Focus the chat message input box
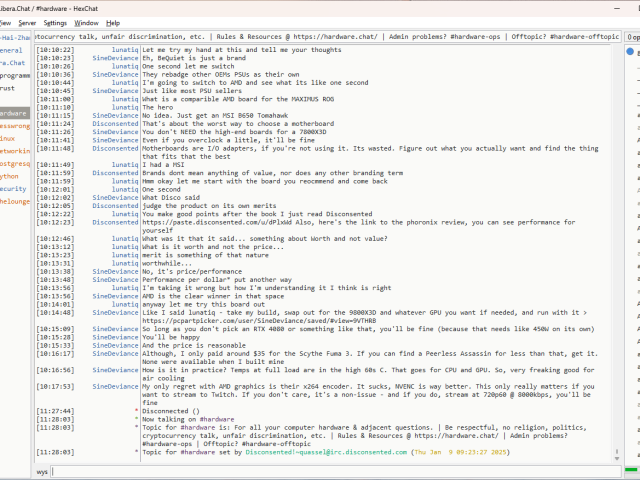Viewport: 640px width, 480px height. [x=330, y=470]
